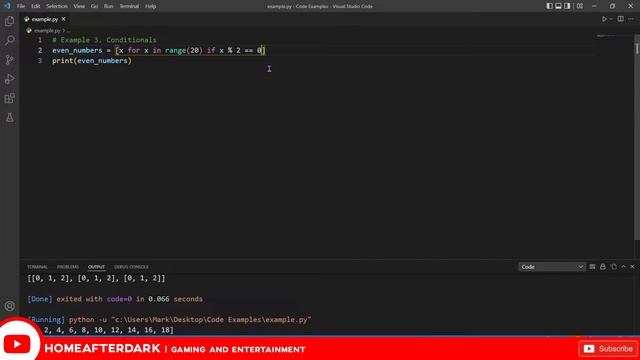Open the output channel Code dropdown
640x360 pixels.
(x=551, y=267)
